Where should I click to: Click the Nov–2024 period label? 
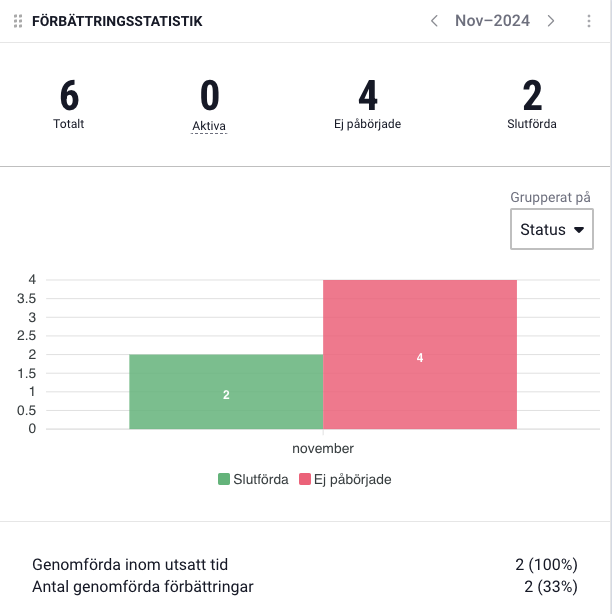click(492, 21)
